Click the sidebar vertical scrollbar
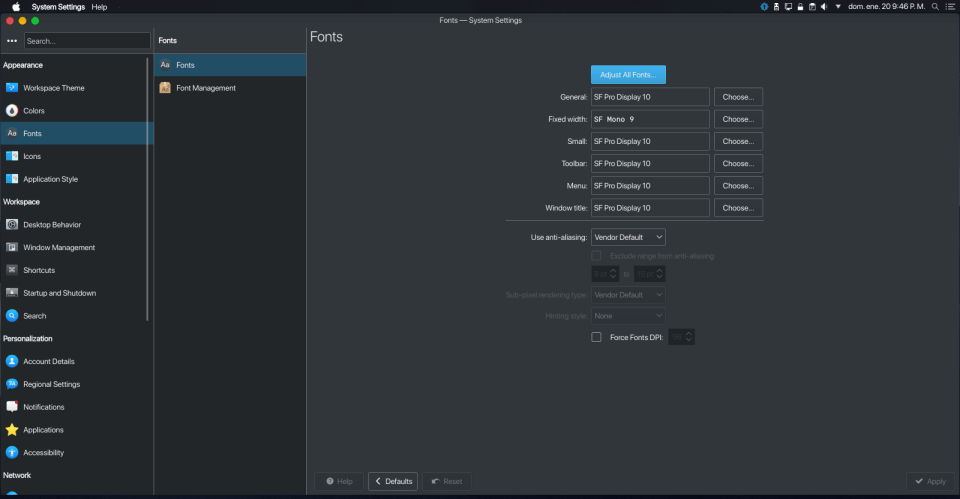Screen dimensions: 960x499 pyautogui.click(x=147, y=190)
